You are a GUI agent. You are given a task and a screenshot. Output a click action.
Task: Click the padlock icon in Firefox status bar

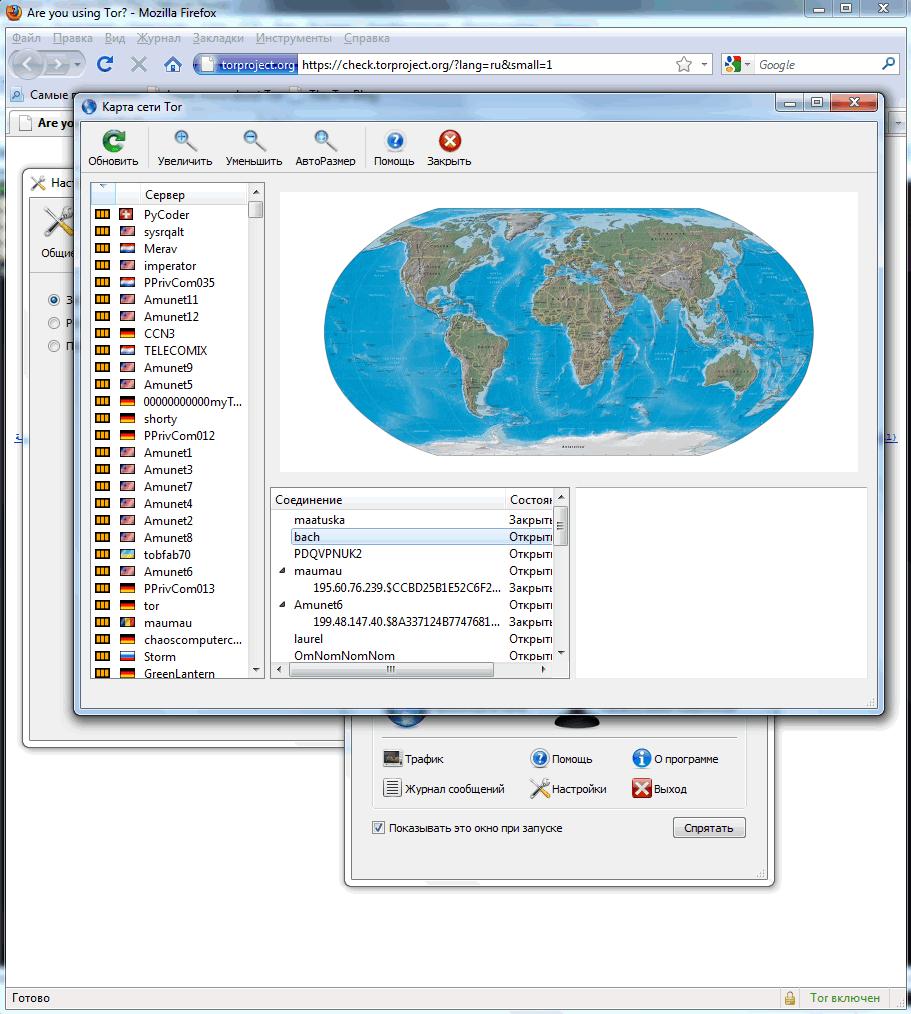(789, 998)
